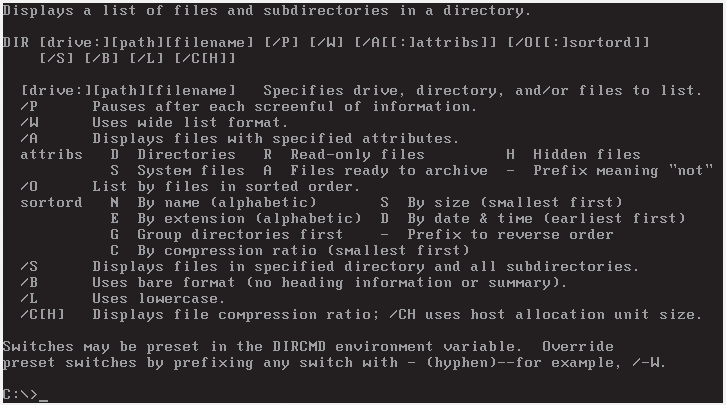726x405 pixels.
Task: Click the /A attributes switch label
Action: 29,139
